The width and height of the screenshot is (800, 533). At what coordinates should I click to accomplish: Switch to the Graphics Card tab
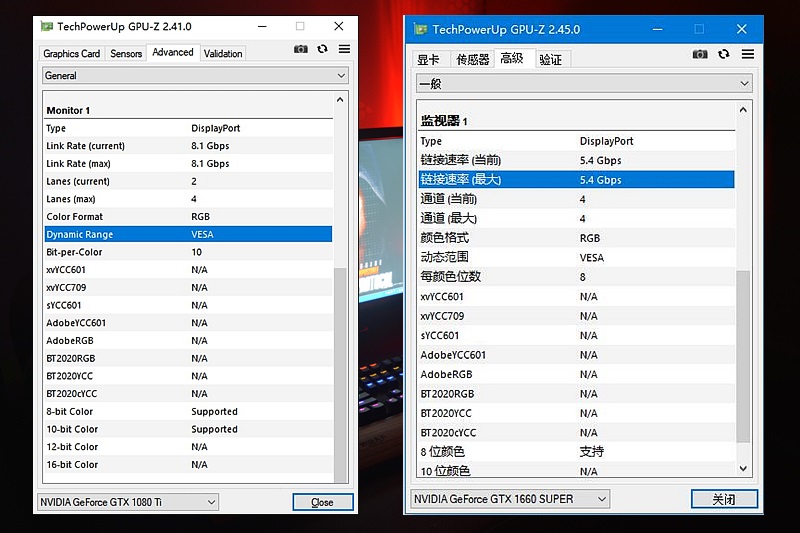tap(72, 53)
